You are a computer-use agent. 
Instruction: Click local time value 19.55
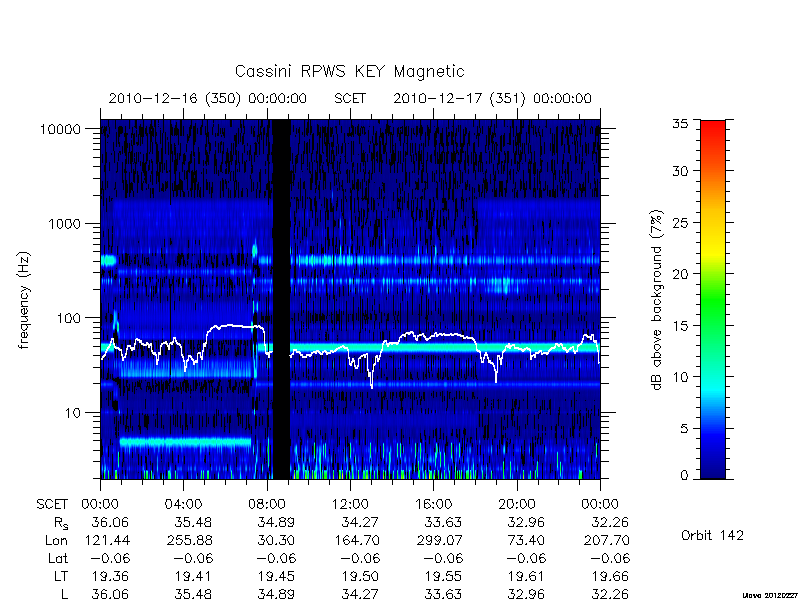tap(444, 577)
